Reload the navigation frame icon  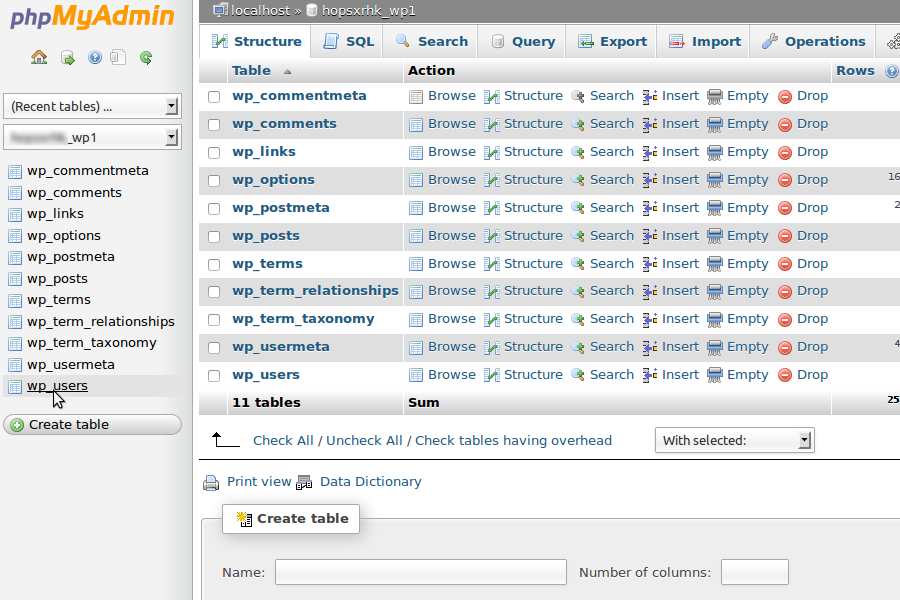(x=146, y=57)
